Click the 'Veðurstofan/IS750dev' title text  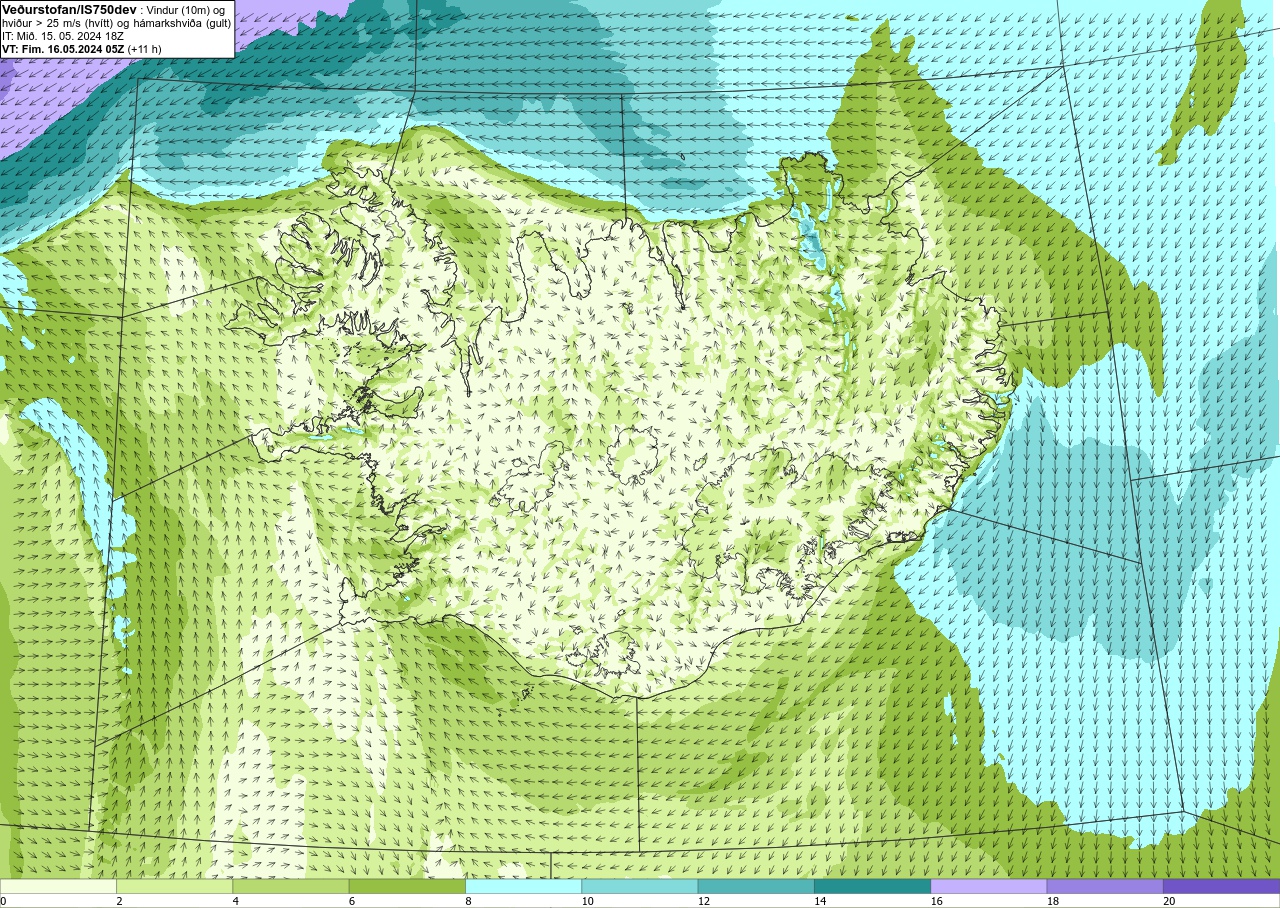pyautogui.click(x=69, y=9)
